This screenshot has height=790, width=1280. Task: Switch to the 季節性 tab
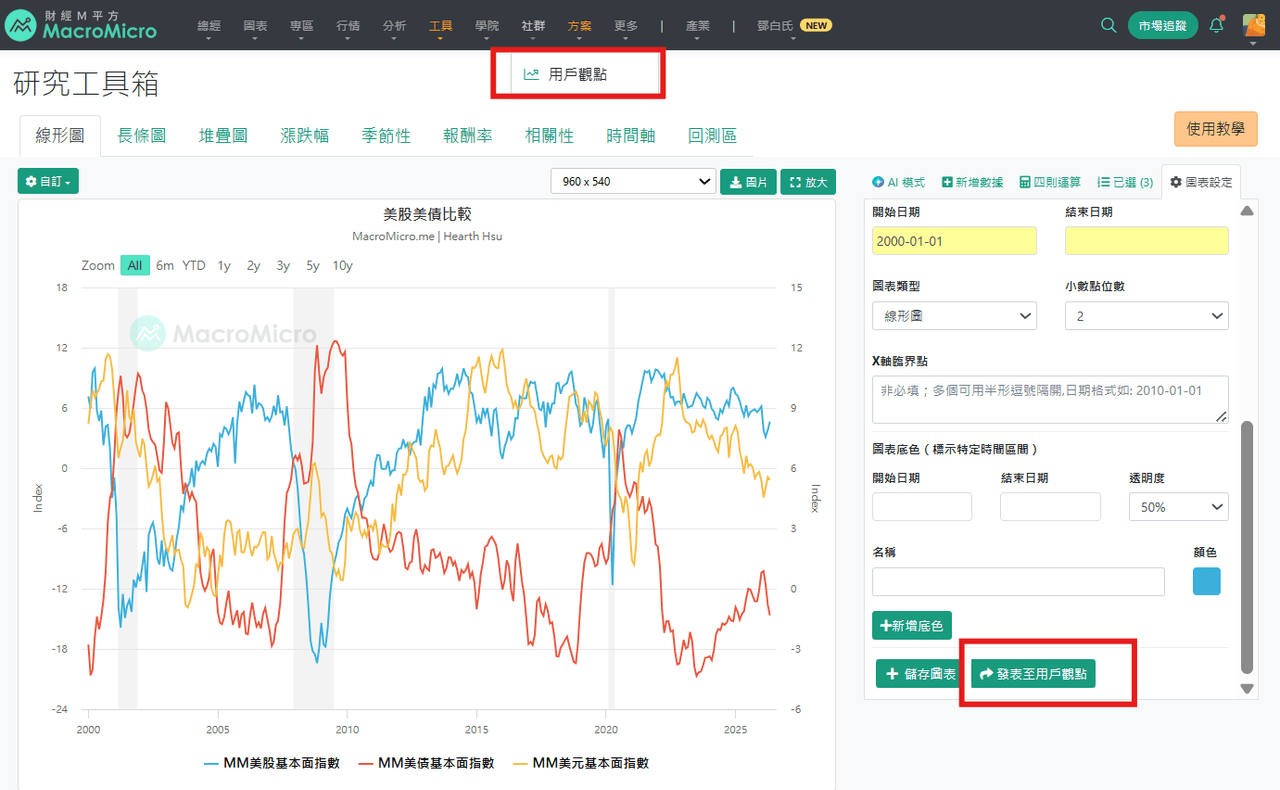pyautogui.click(x=386, y=135)
